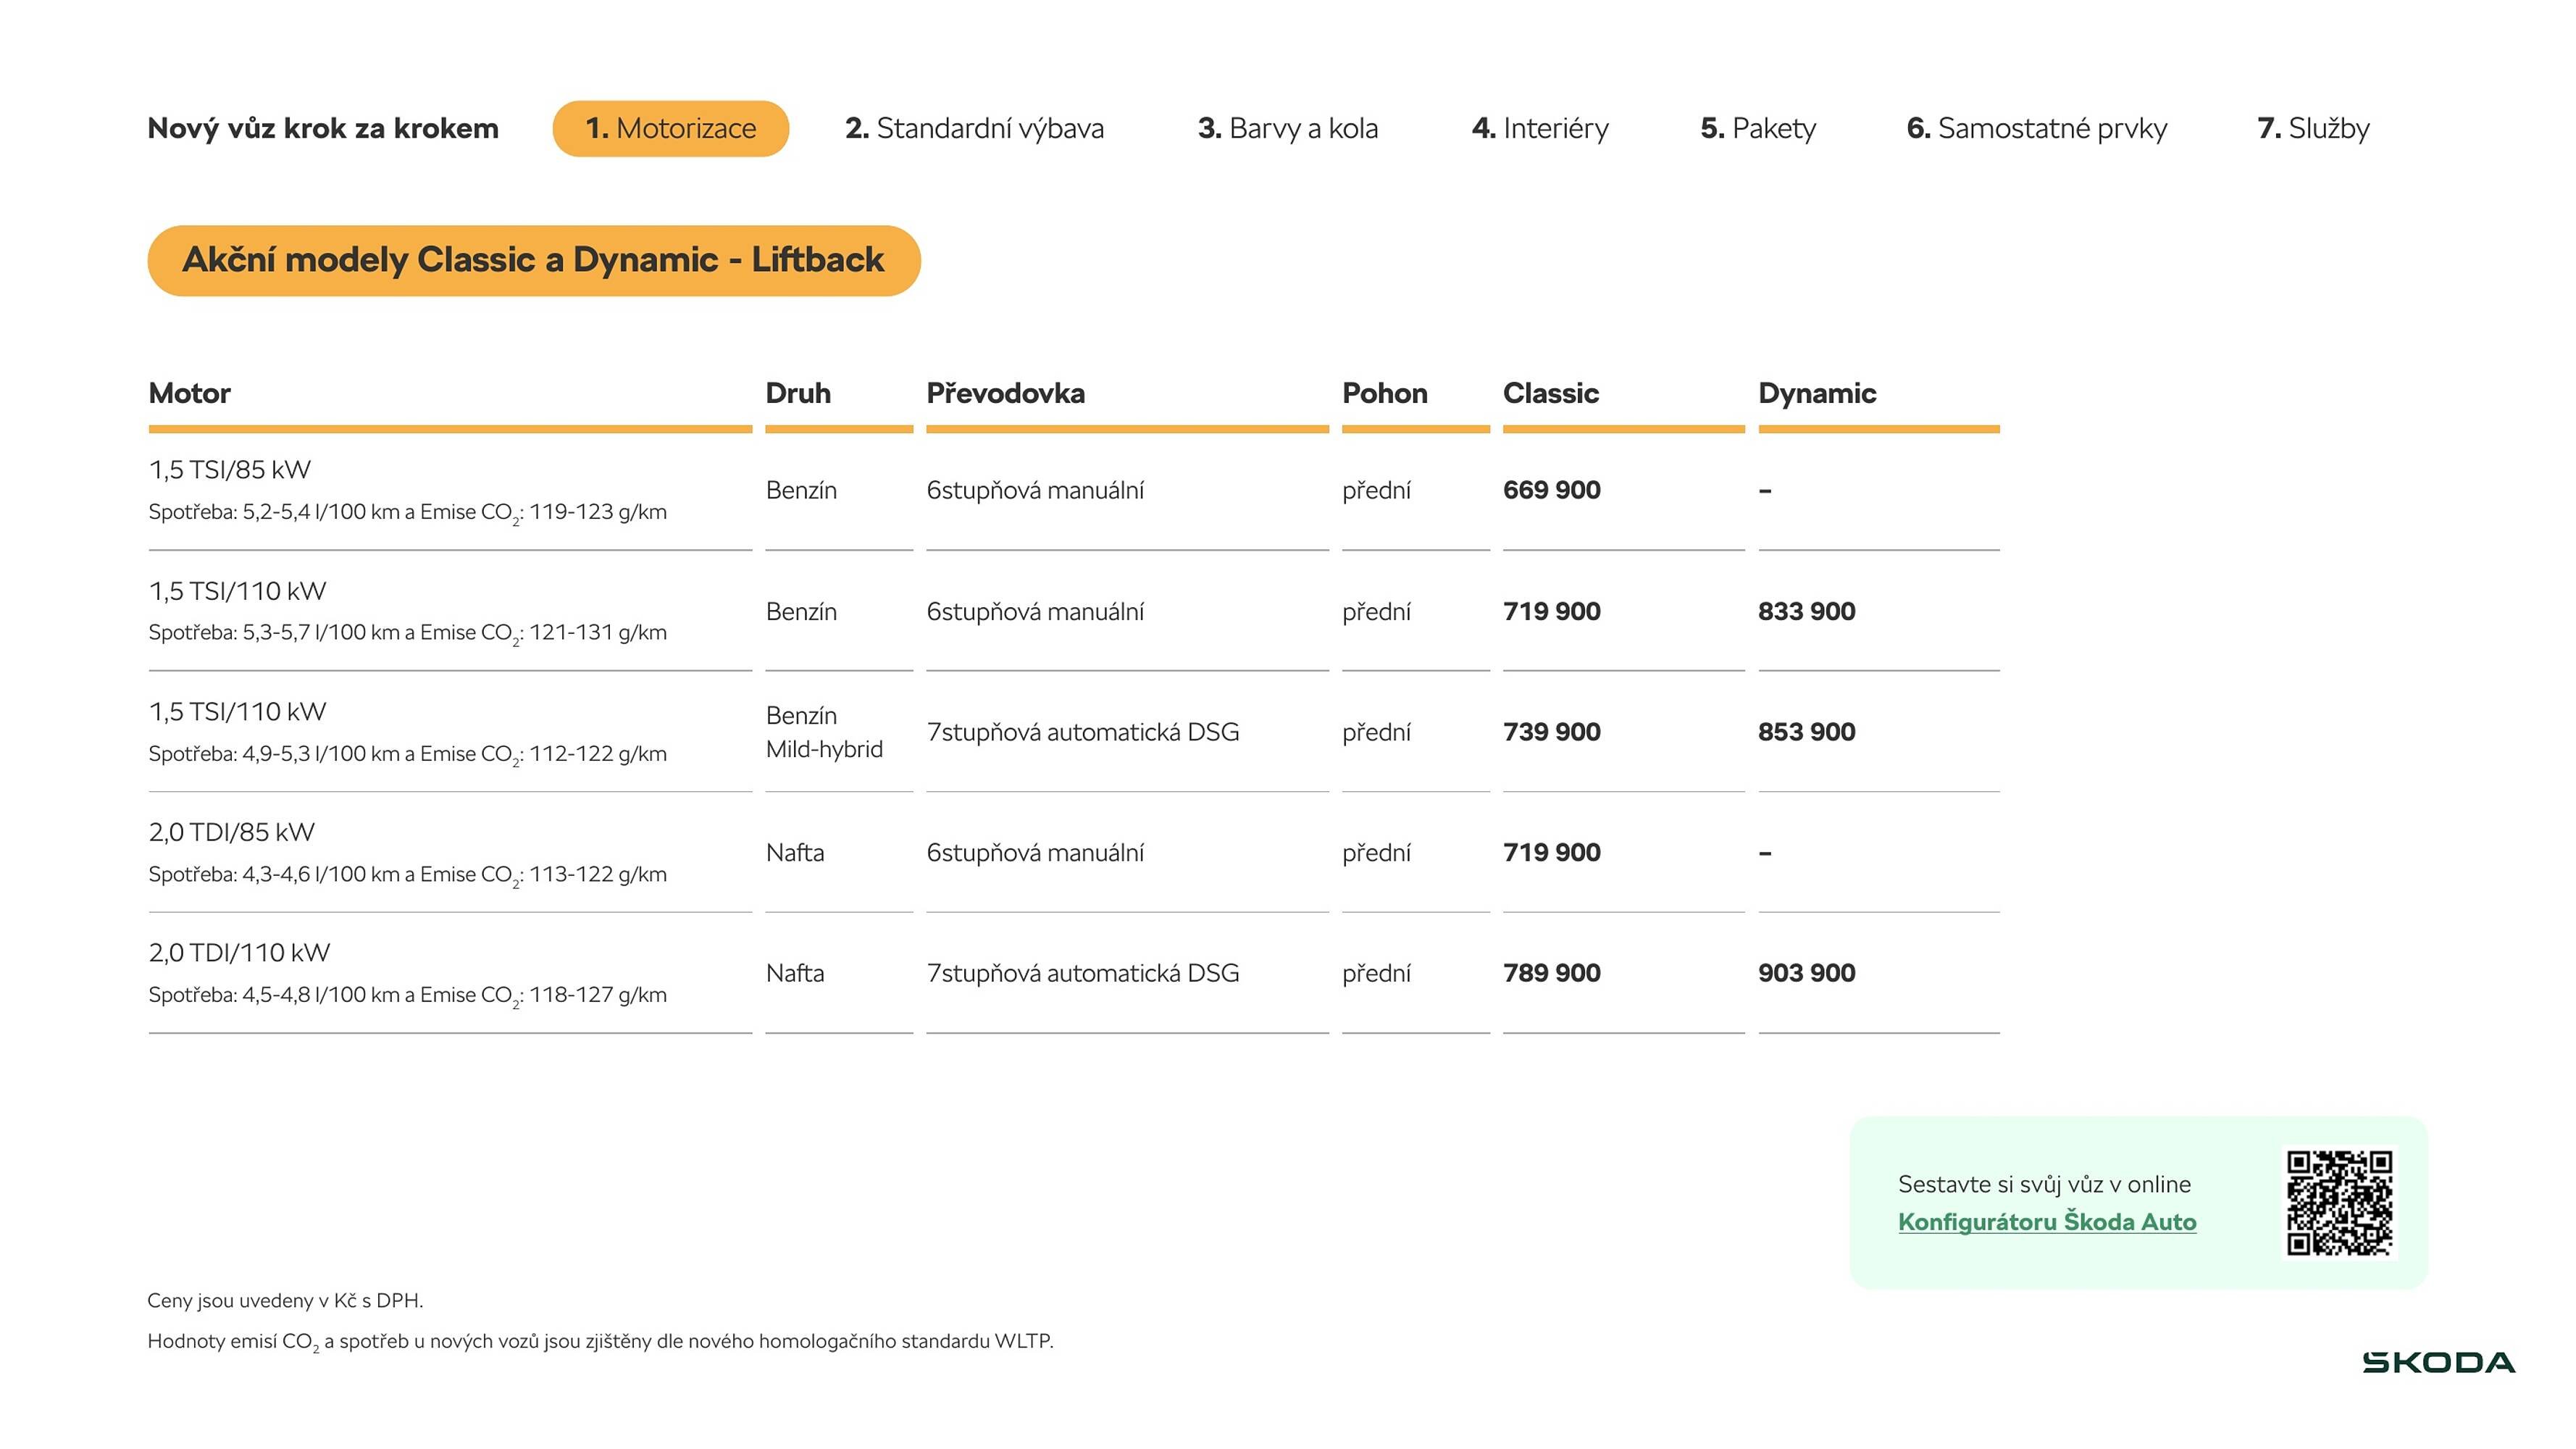Select the 833 900 Dynamic price

click(1806, 611)
